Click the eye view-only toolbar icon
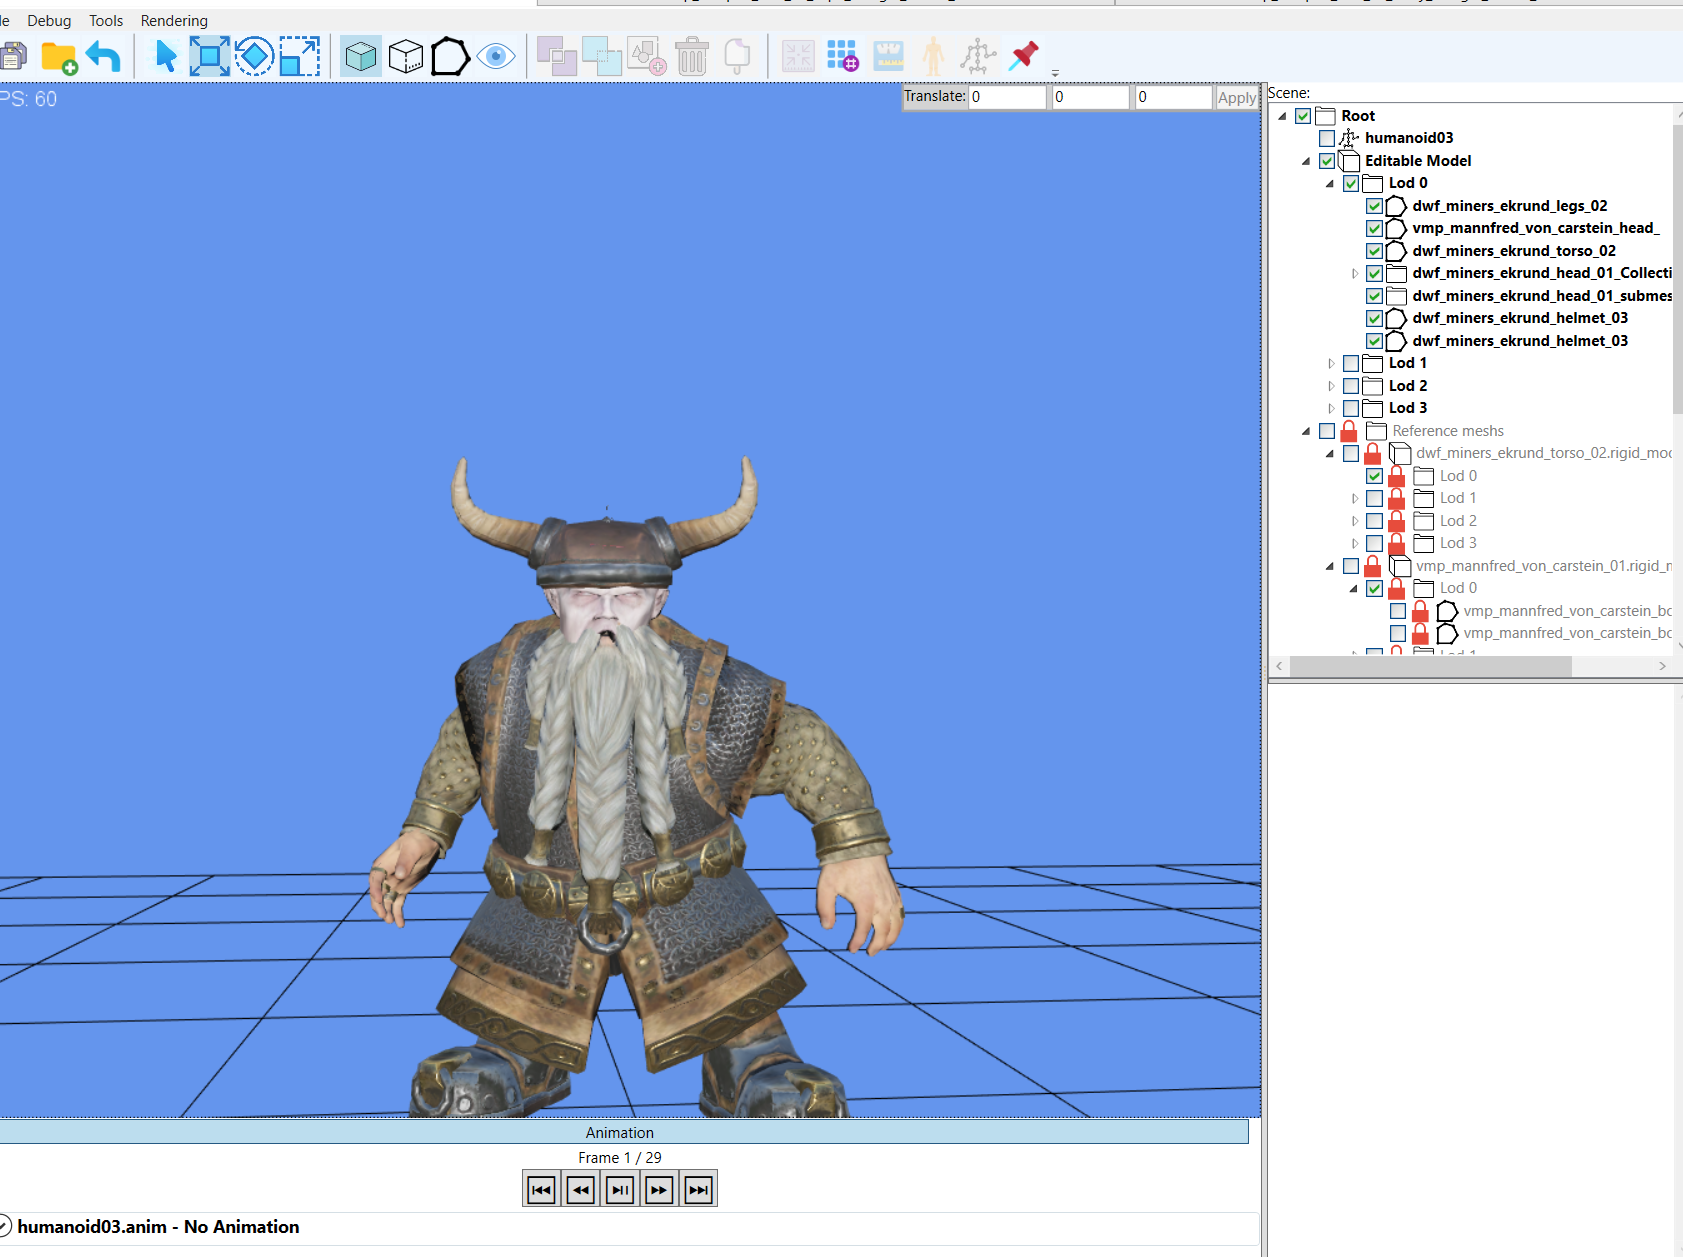Image resolution: width=1683 pixels, height=1257 pixels. [x=496, y=56]
